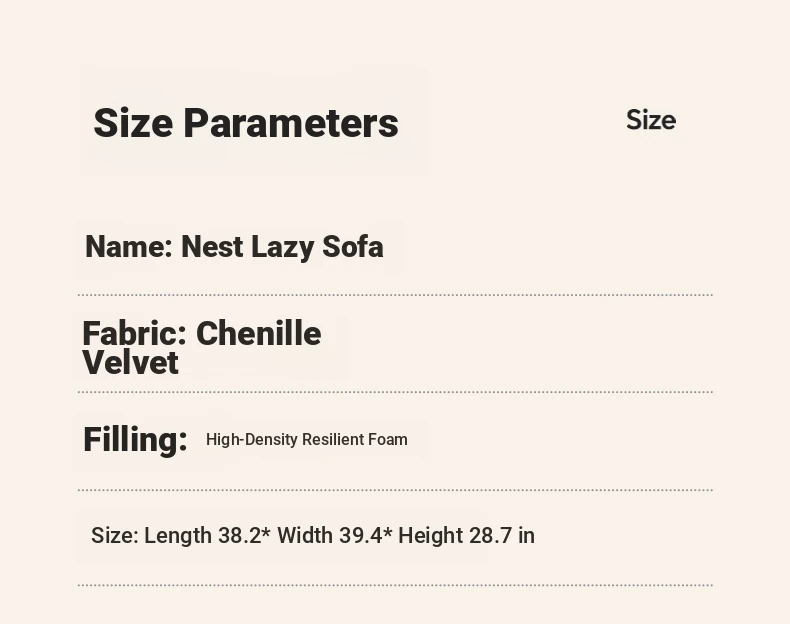Image resolution: width=790 pixels, height=624 pixels.
Task: Click dotted divider below the Fabric row
Action: click(395, 392)
